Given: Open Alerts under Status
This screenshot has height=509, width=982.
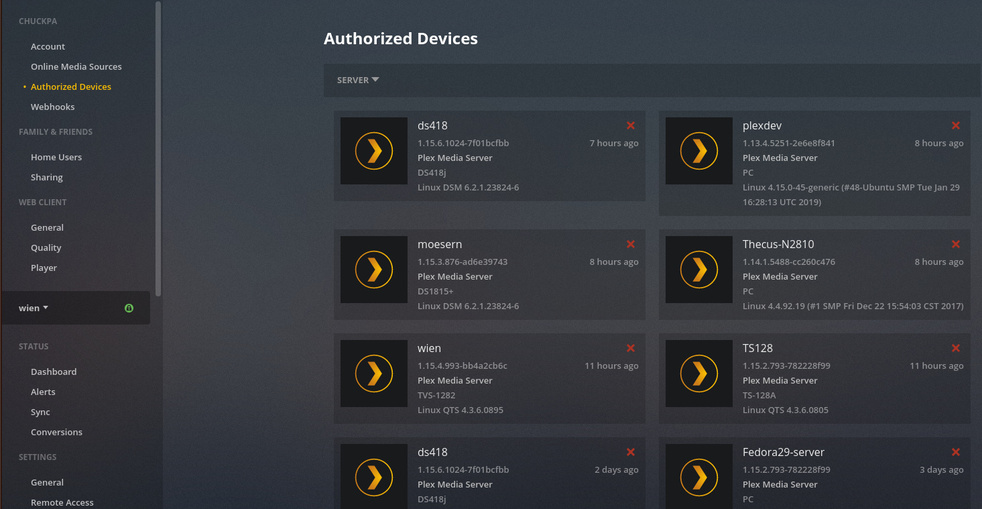Looking at the screenshot, I should 43,392.
